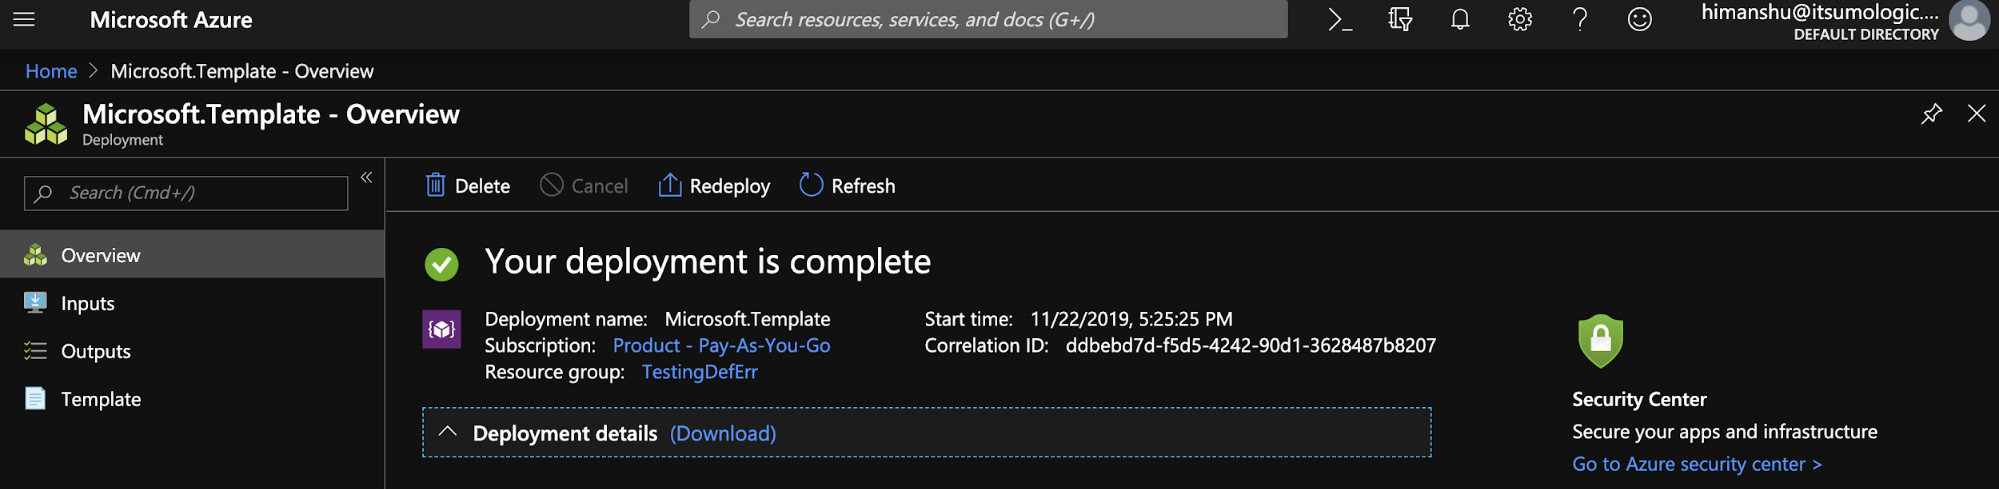Click the Download deployment details link
This screenshot has width=1999, height=489.
(x=722, y=433)
